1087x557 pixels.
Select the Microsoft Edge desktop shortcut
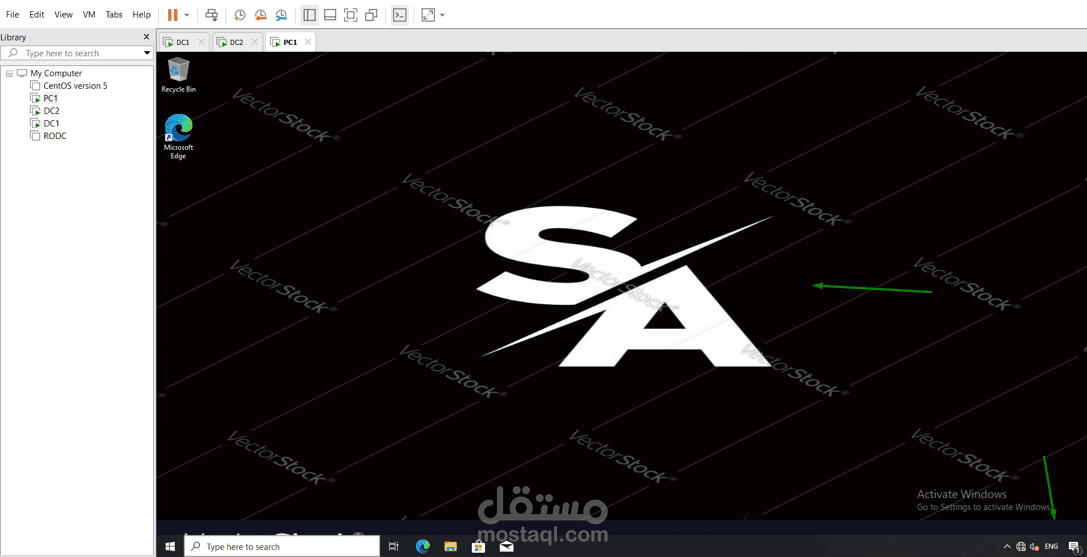pyautogui.click(x=179, y=137)
